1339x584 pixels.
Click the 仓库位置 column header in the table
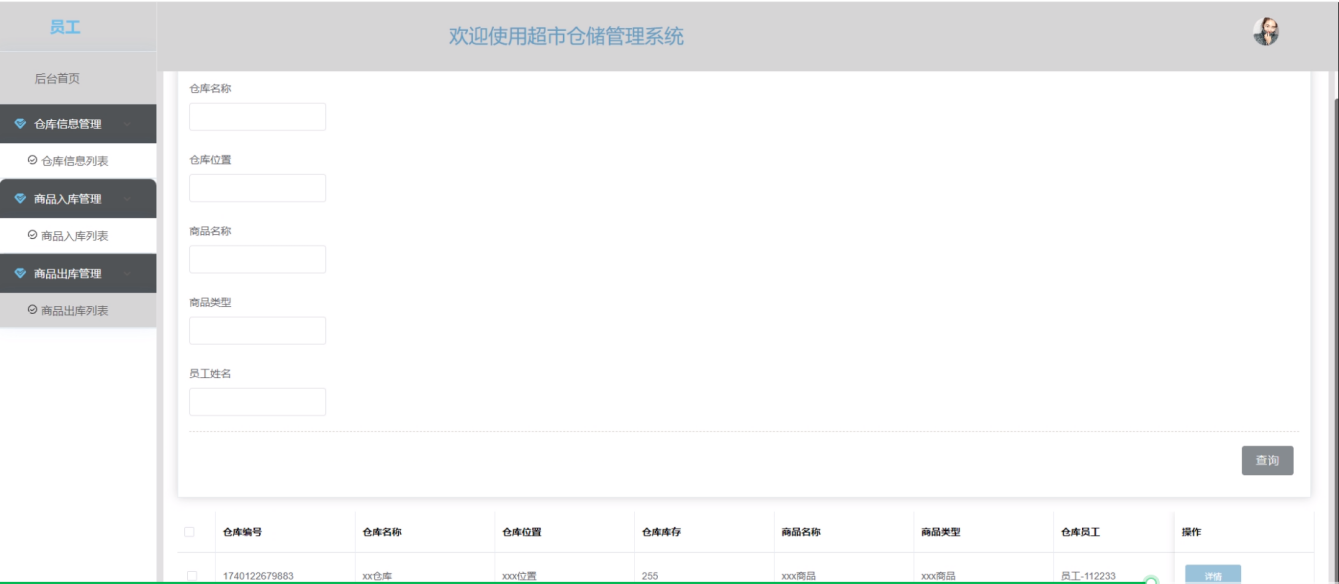click(x=522, y=532)
